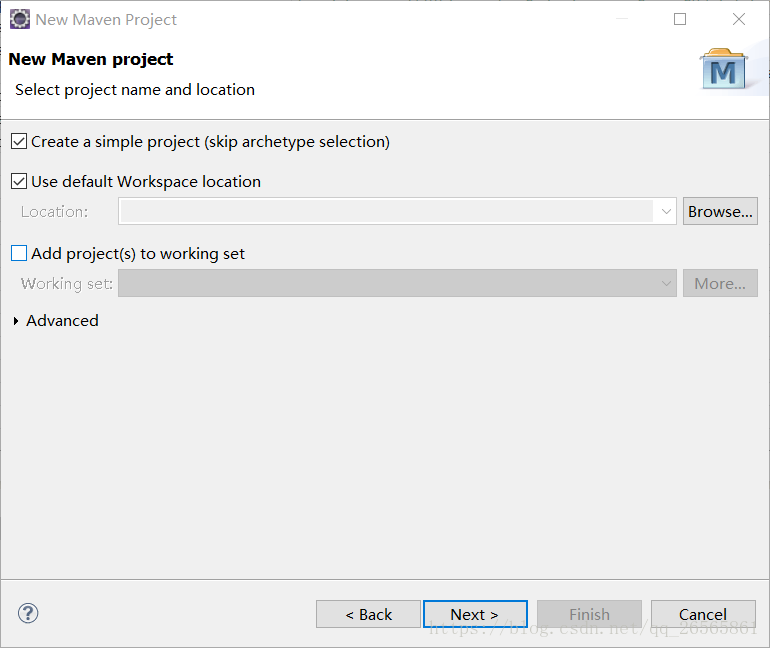Open the Working set dropdown arrow
This screenshot has width=770, height=648.
click(666, 283)
